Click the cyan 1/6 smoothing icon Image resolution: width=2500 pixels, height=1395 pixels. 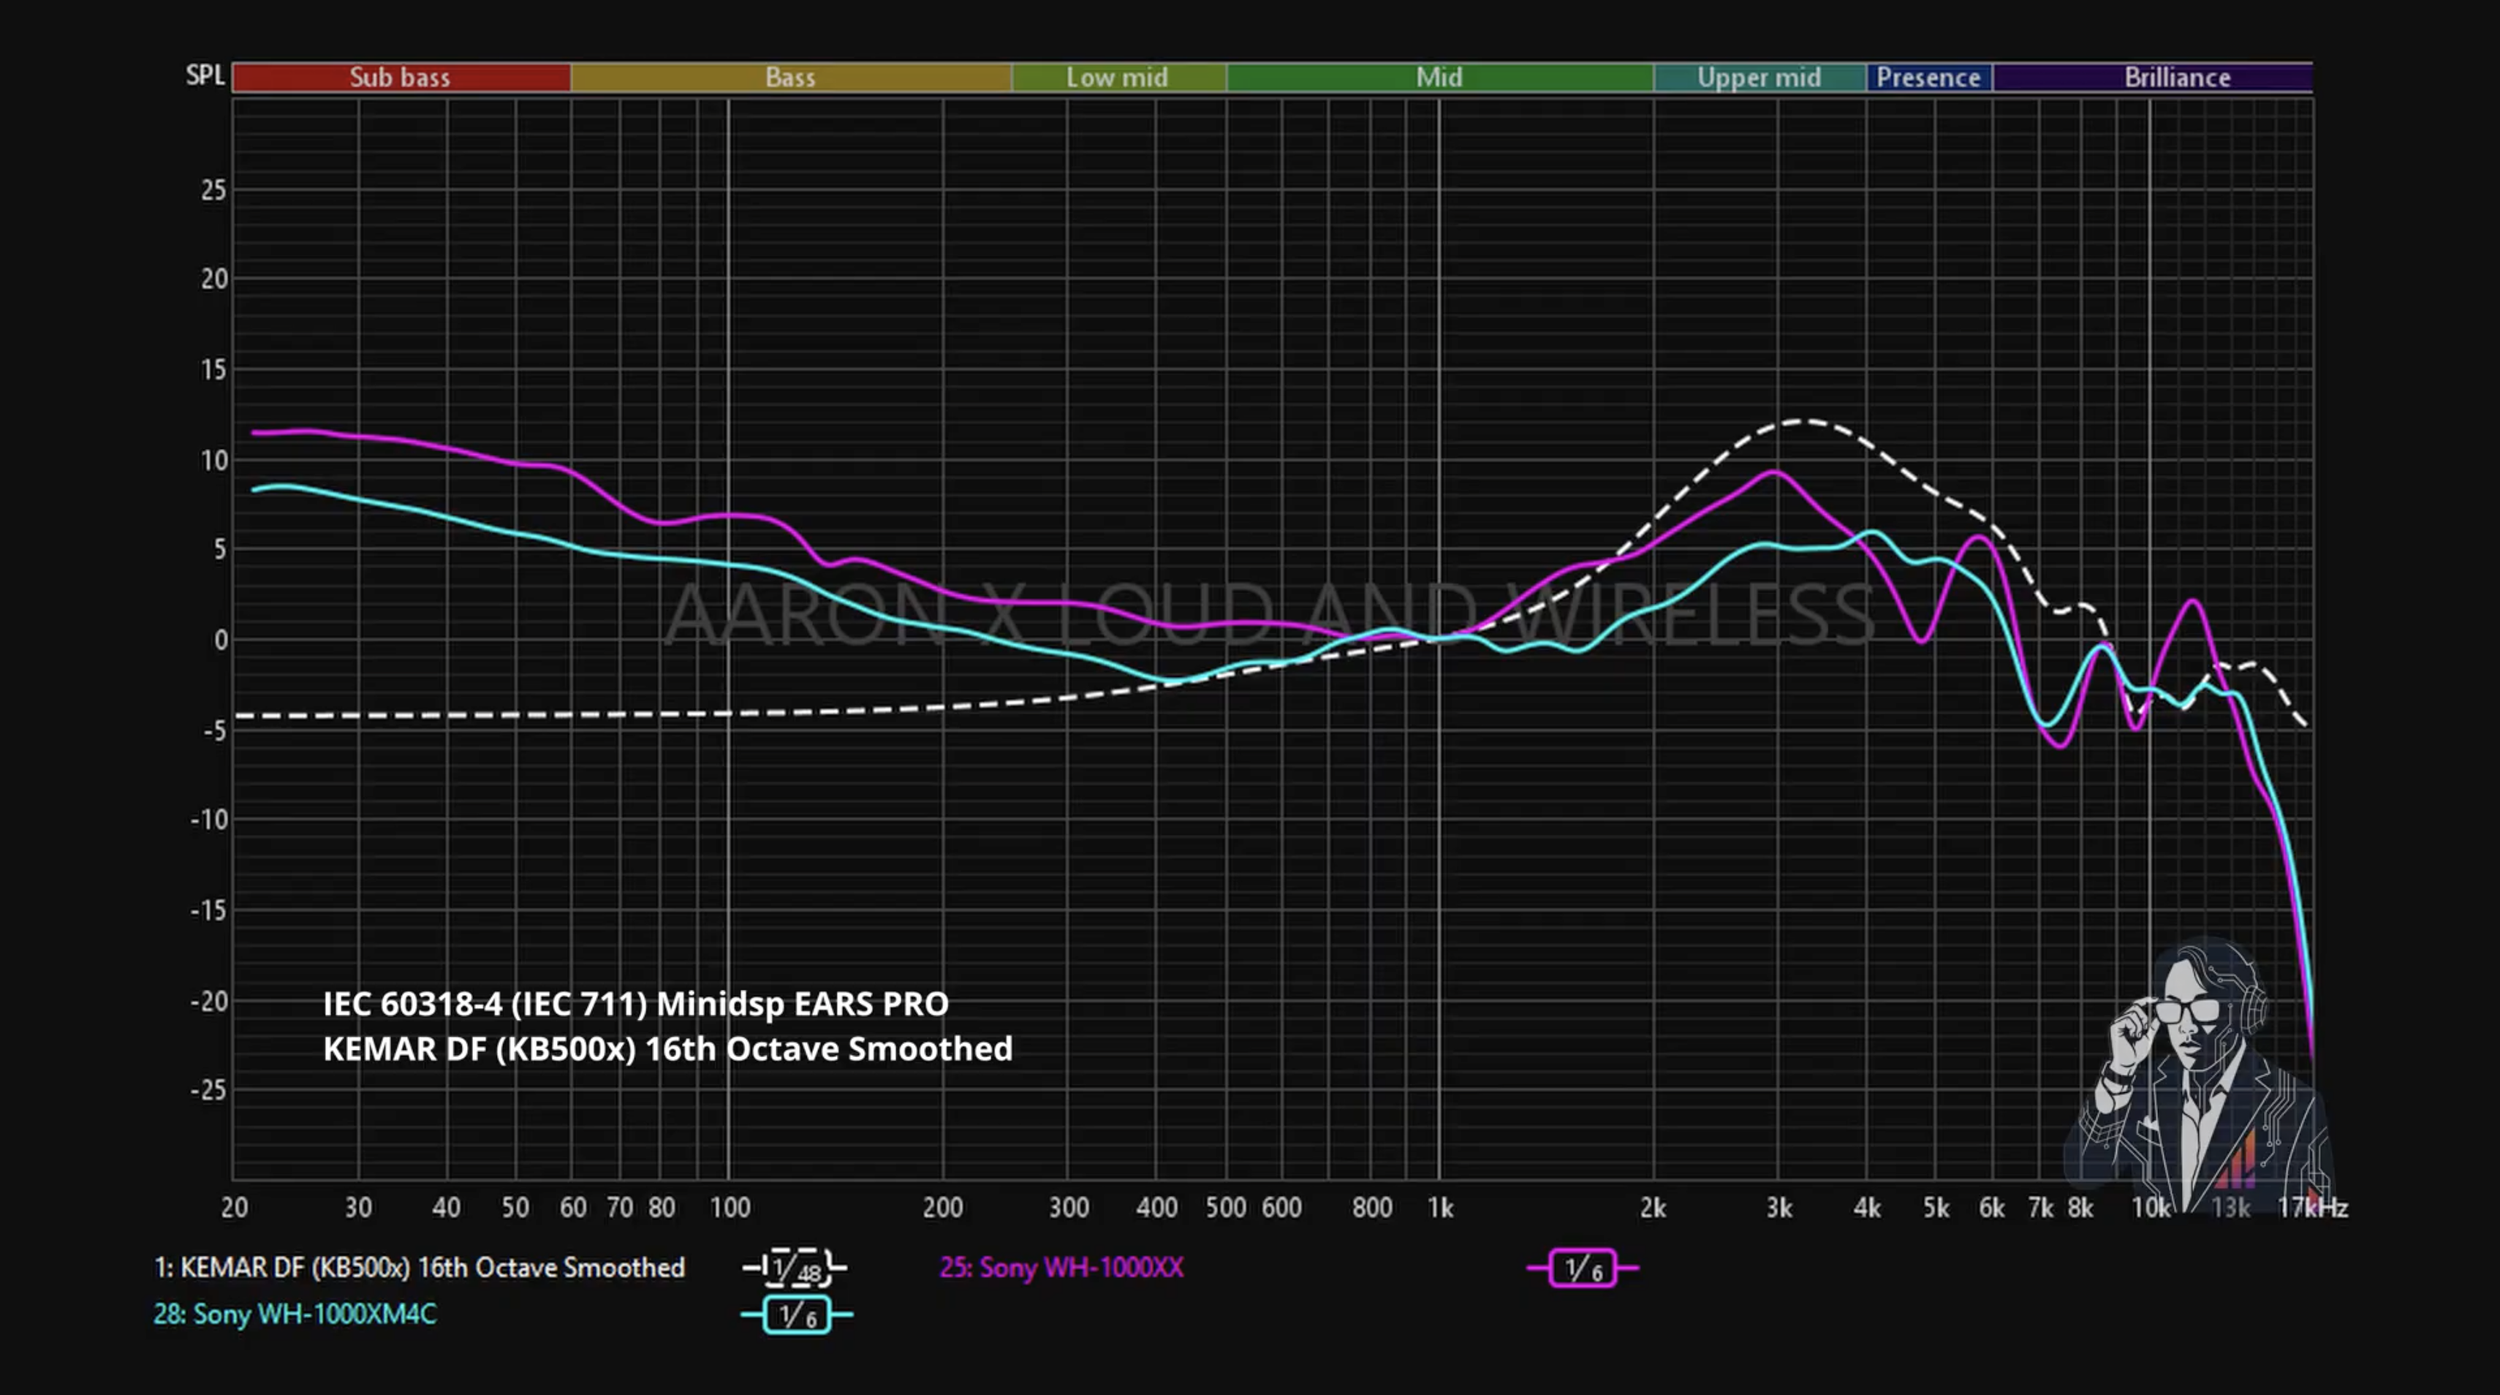tap(796, 1315)
